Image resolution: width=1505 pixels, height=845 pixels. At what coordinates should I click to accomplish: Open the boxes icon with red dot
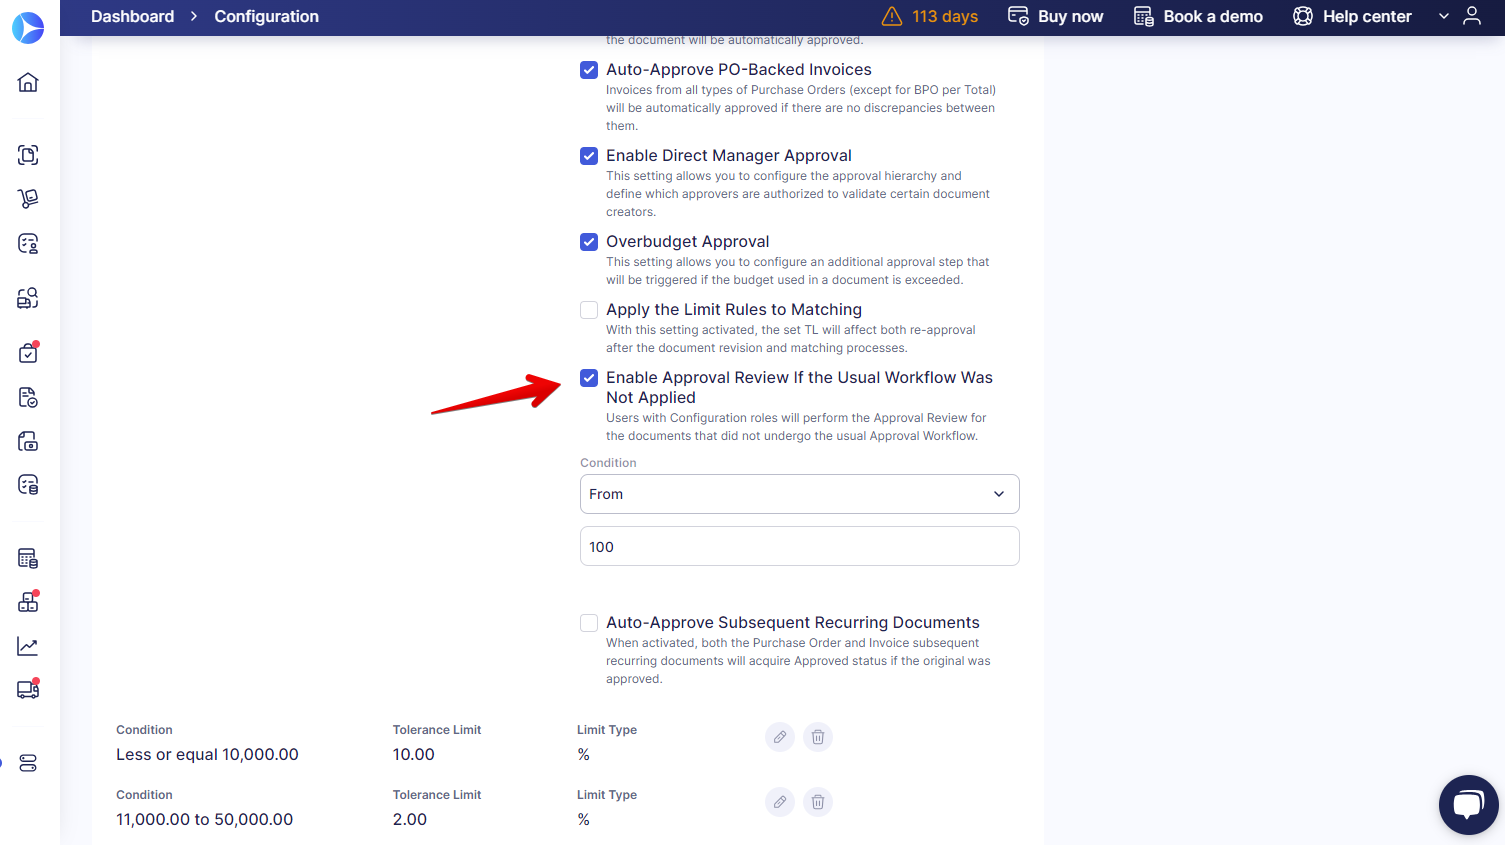tap(28, 602)
